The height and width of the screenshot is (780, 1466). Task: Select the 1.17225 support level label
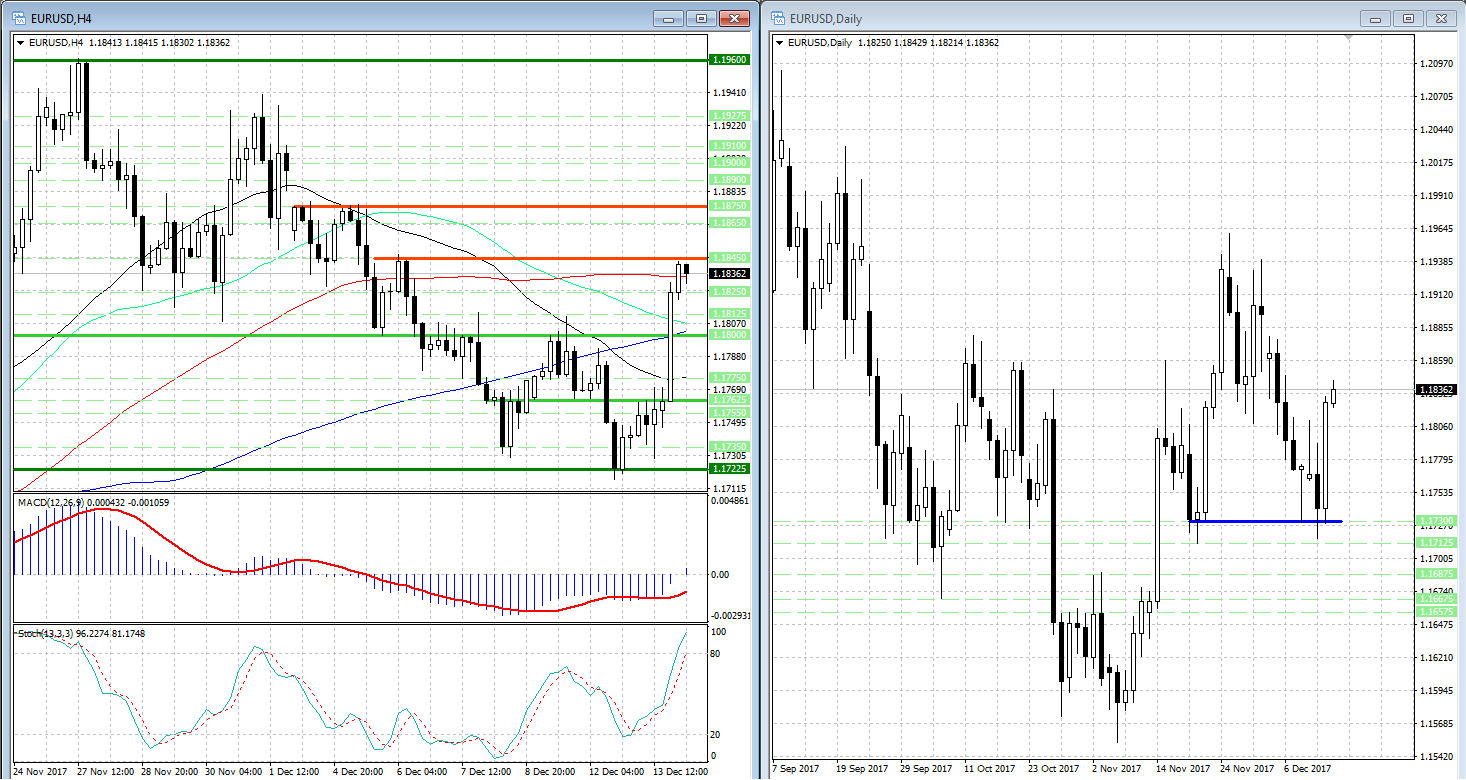coord(727,469)
